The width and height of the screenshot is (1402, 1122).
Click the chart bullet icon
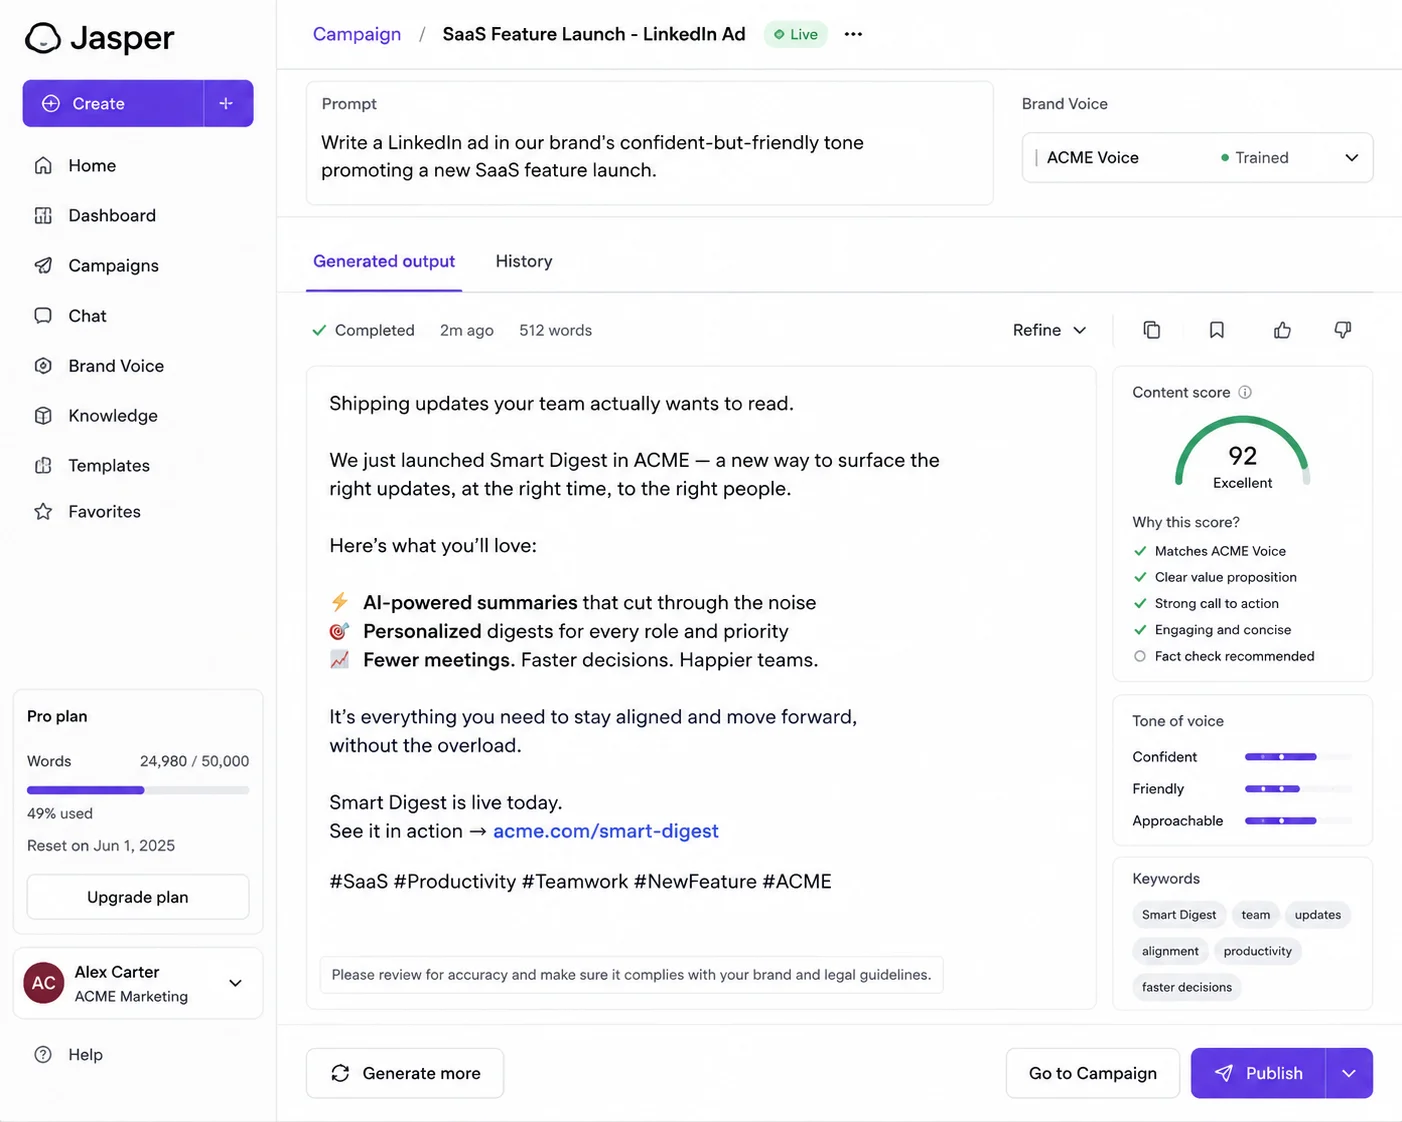[340, 660]
